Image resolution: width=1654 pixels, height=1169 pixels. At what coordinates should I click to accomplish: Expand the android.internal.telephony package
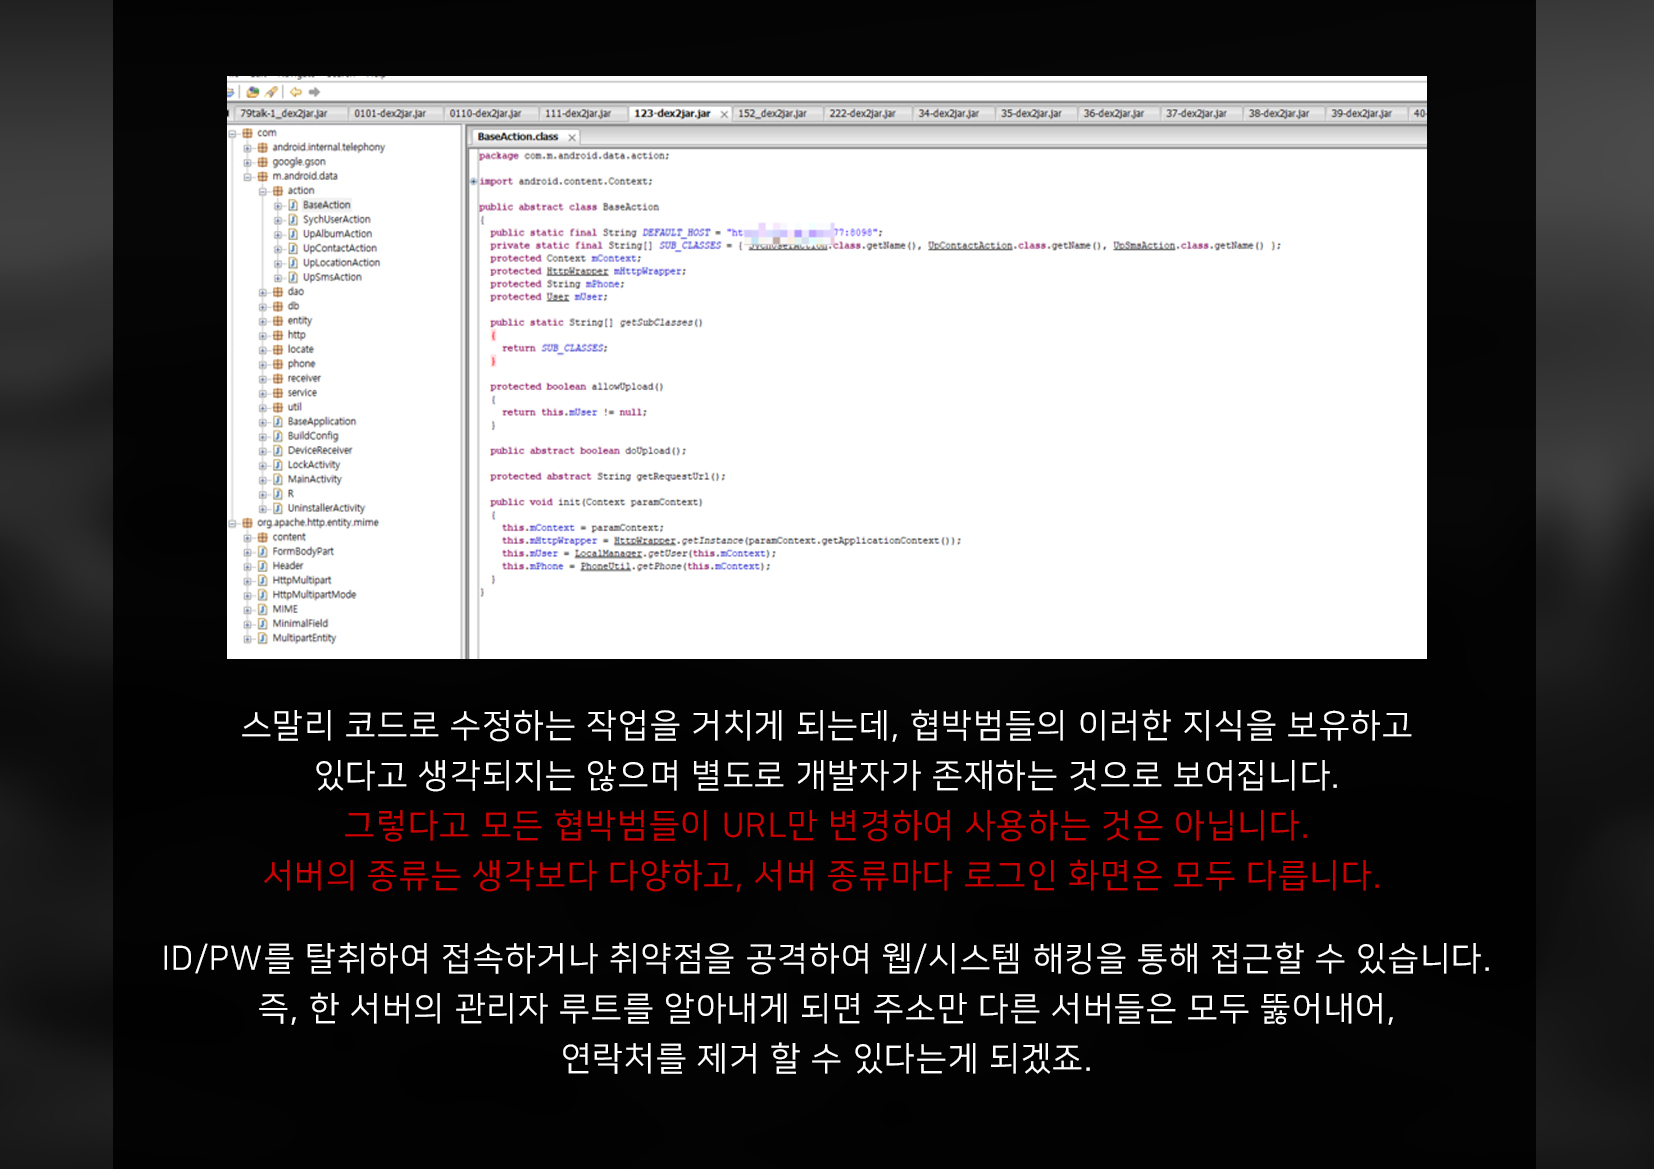(x=248, y=148)
